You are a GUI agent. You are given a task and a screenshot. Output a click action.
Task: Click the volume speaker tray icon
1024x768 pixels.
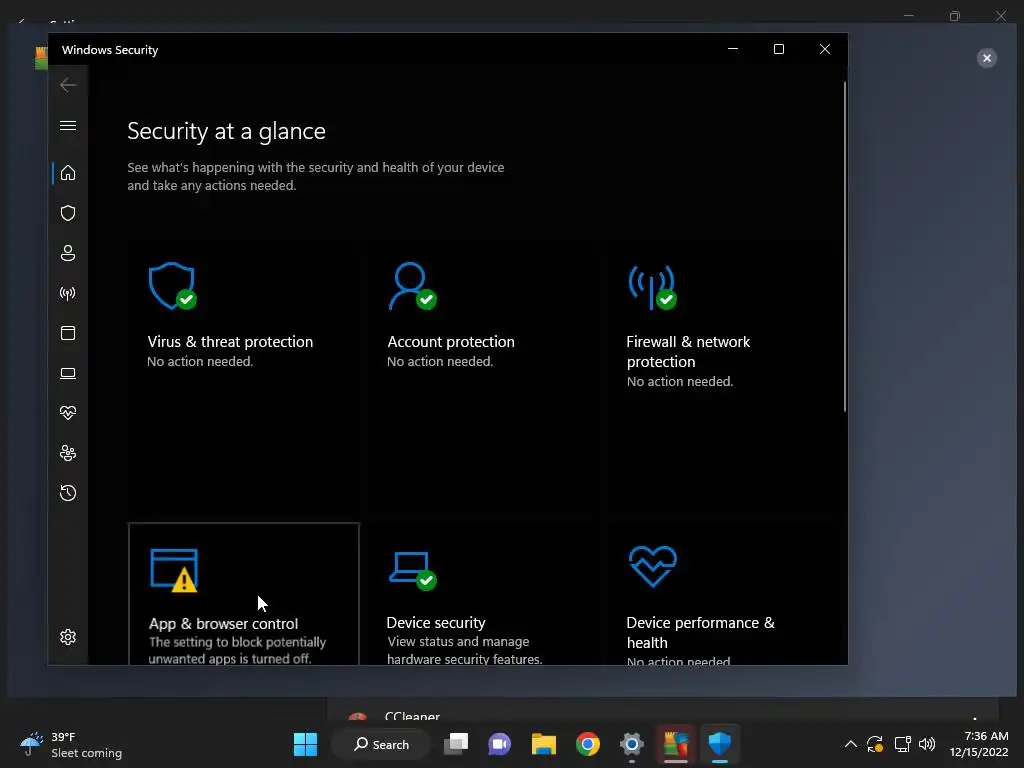coord(927,744)
